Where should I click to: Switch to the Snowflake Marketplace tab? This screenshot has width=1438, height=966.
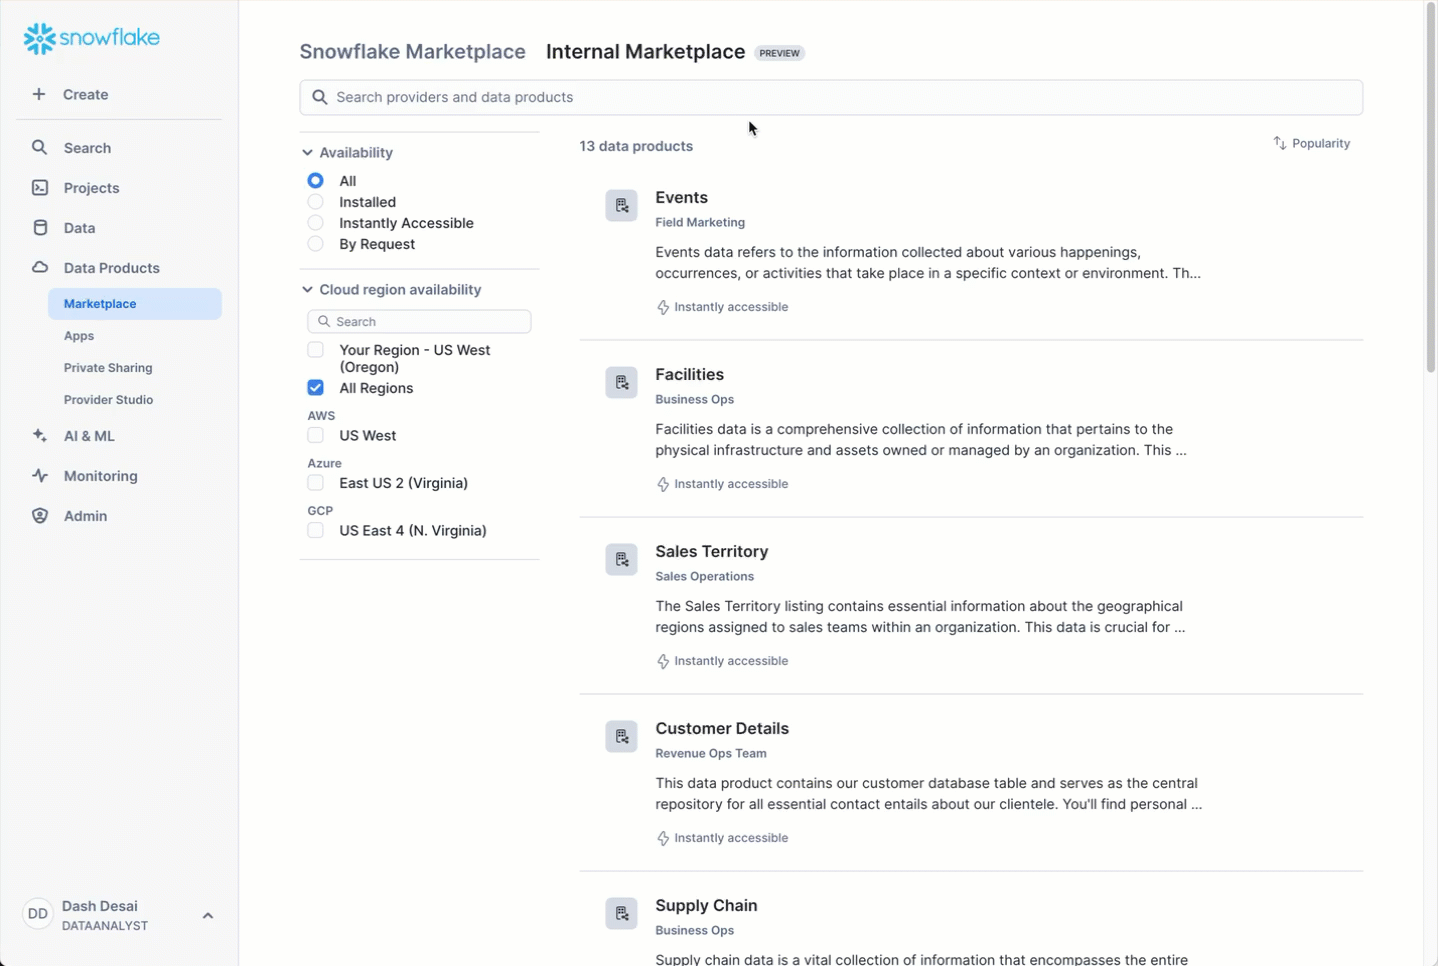coord(412,52)
